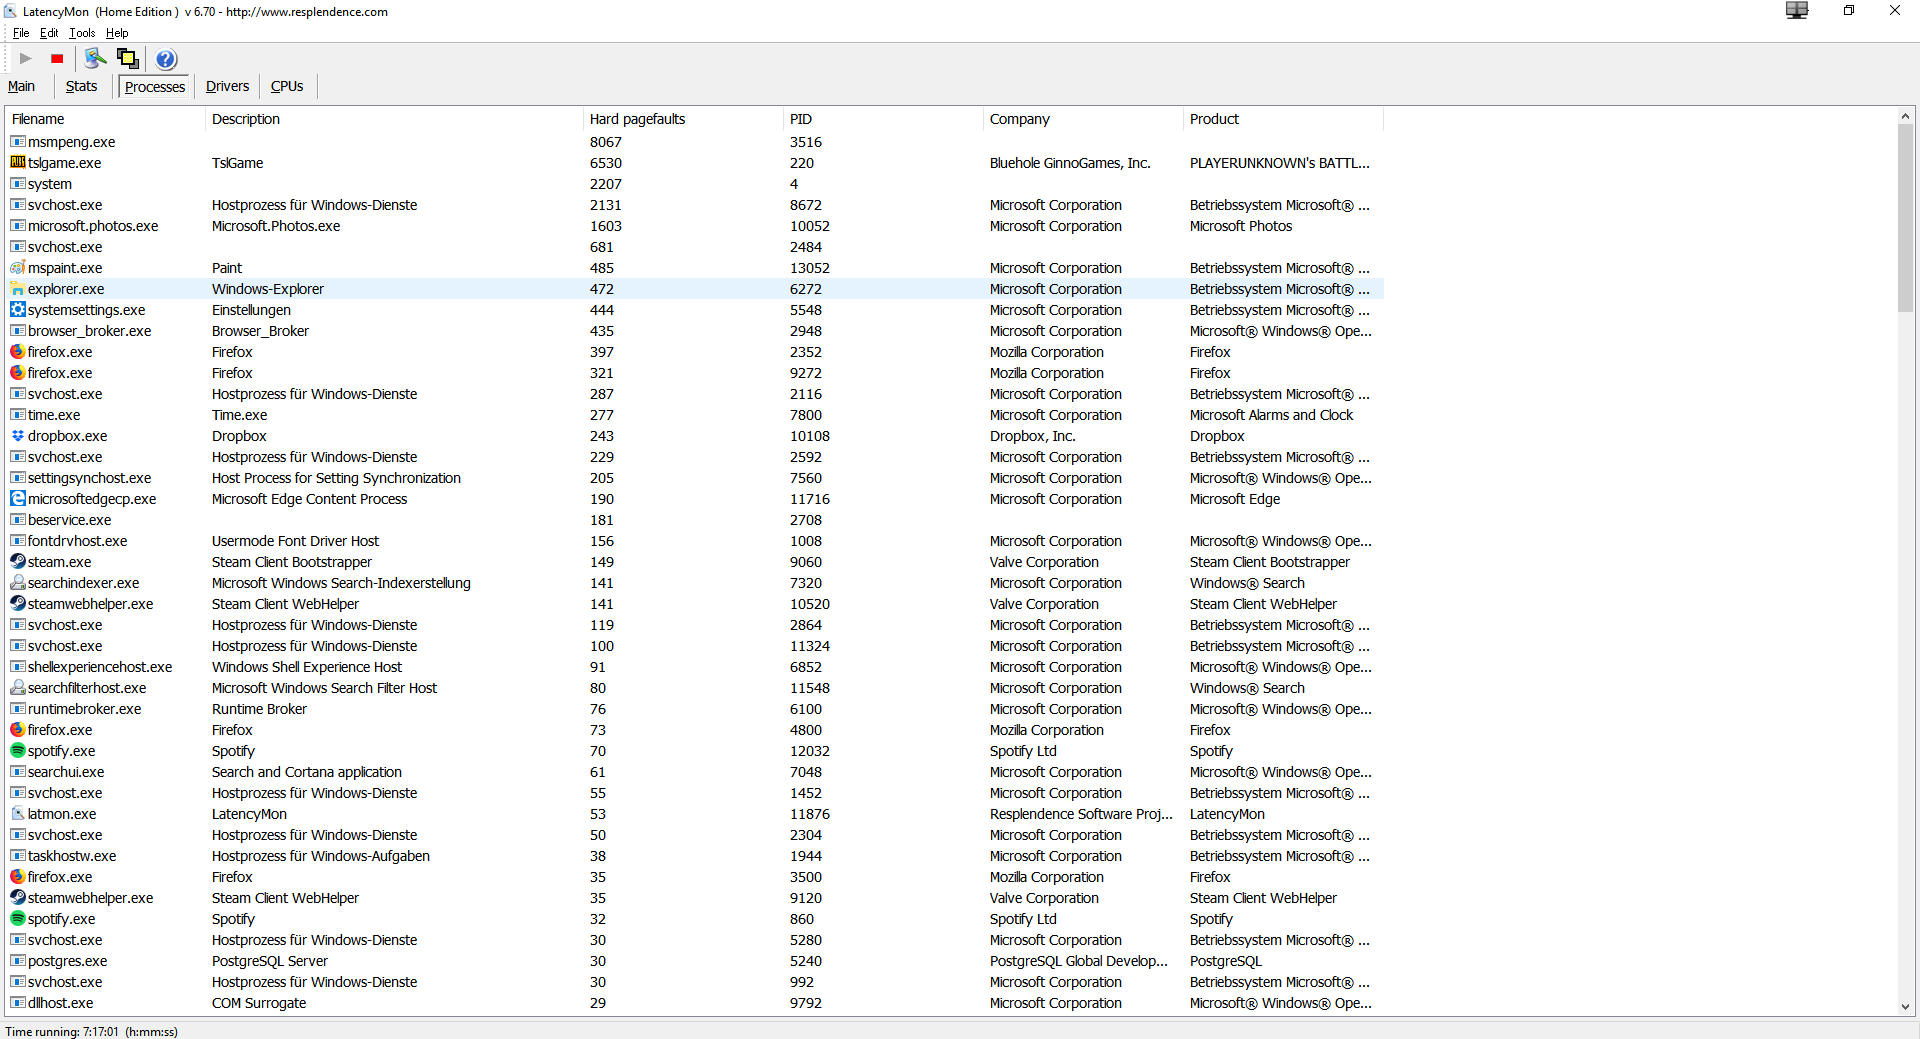
Task: Click the vertical scrollbar thumb
Action: 1905,218
